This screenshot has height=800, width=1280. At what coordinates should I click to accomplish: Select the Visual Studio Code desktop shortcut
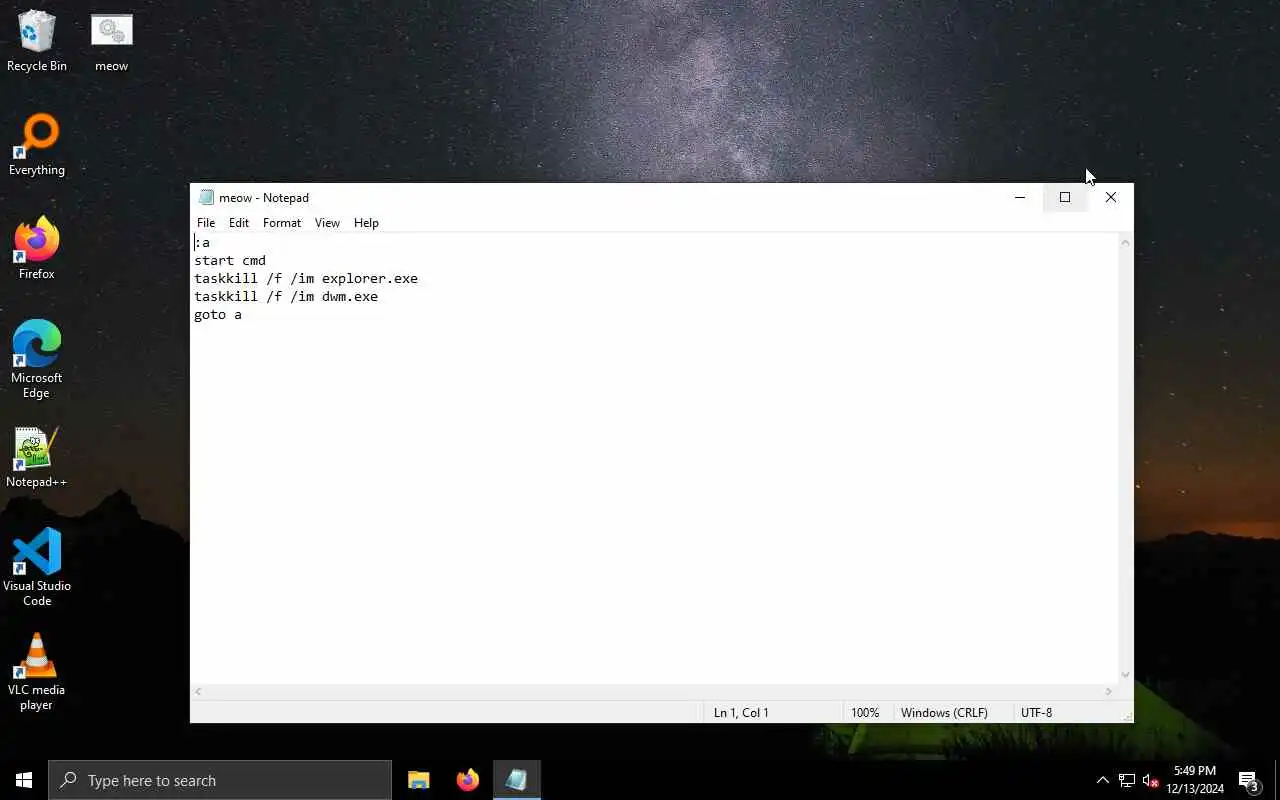37,568
